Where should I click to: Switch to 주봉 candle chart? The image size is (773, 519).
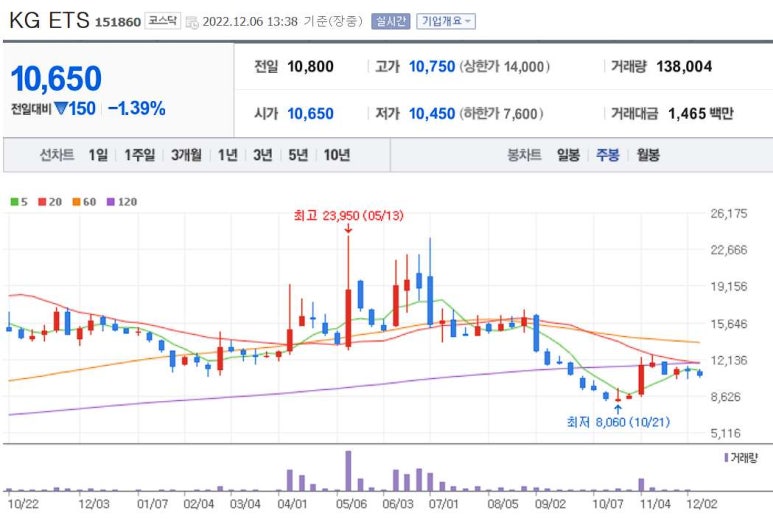tap(607, 155)
